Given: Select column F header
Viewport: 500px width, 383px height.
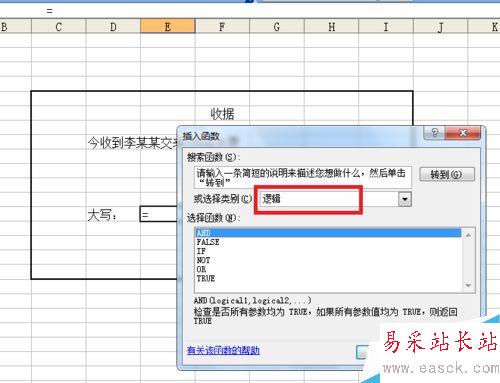Looking at the screenshot, I should click(x=222, y=26).
